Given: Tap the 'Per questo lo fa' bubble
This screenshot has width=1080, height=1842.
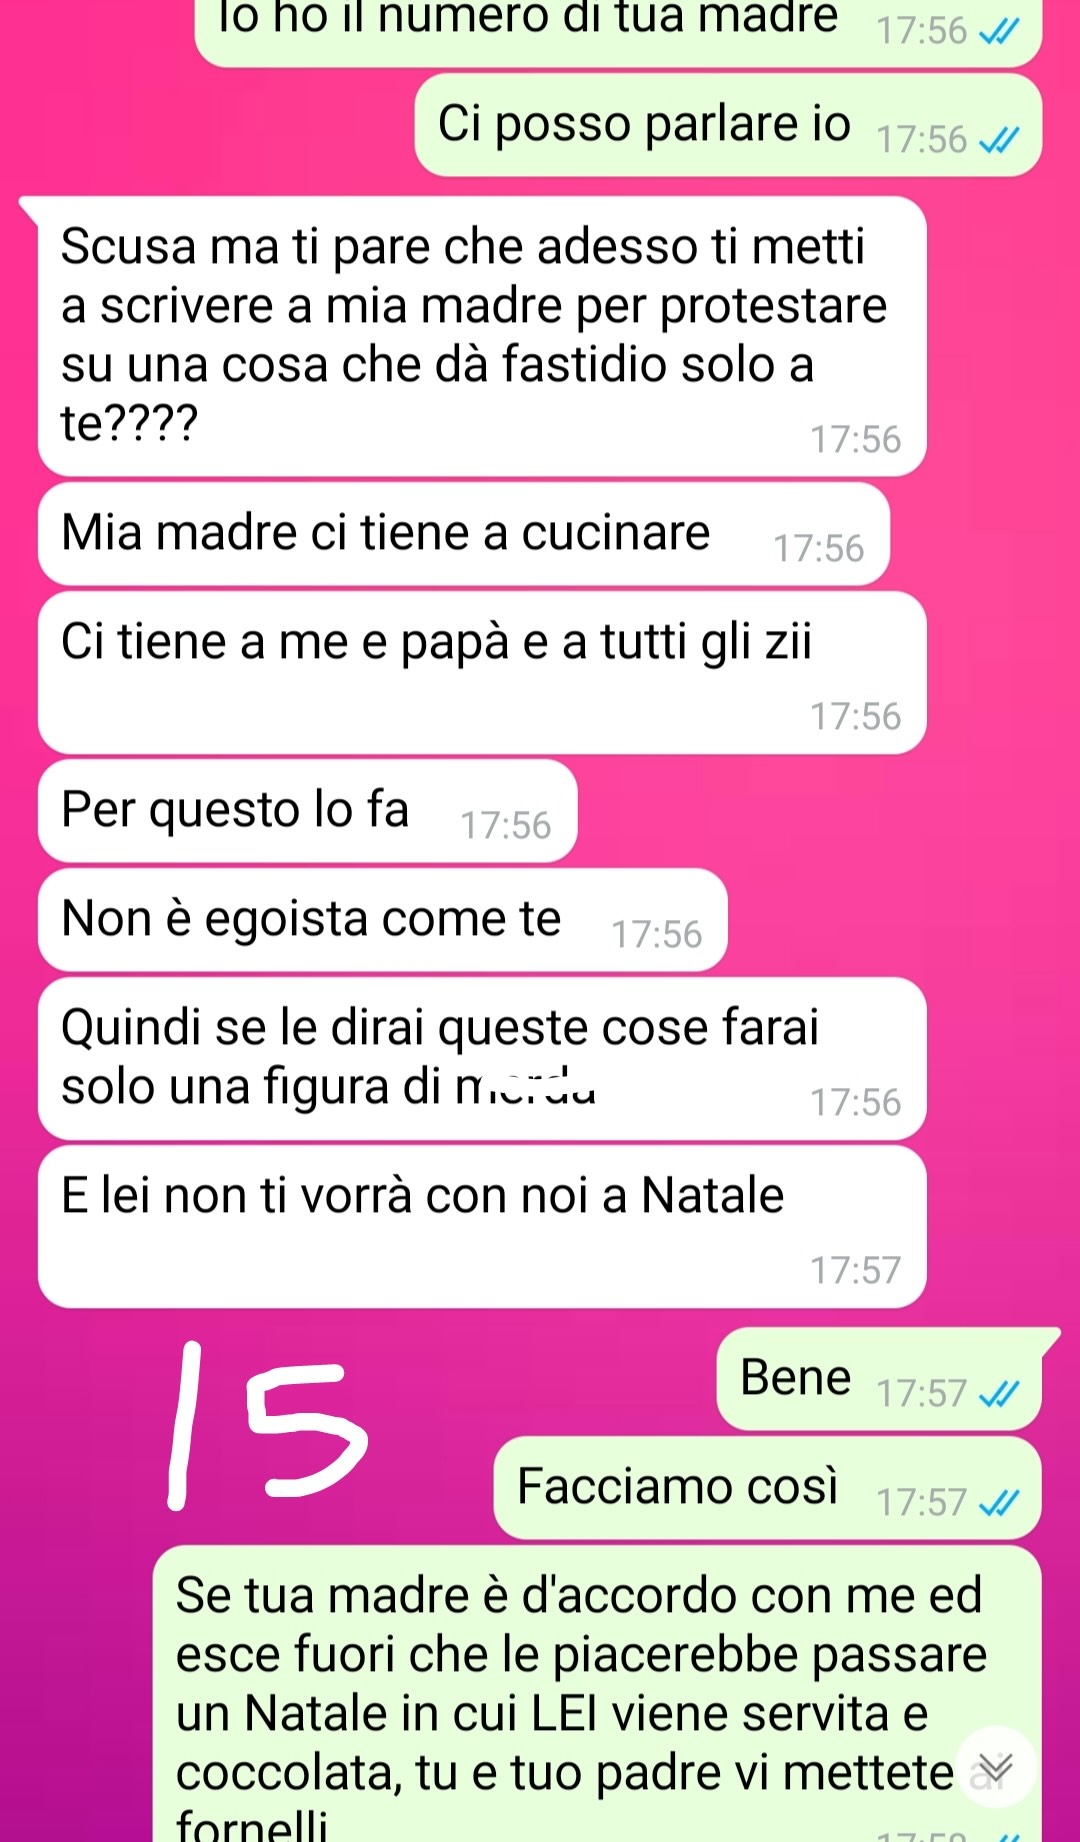Looking at the screenshot, I should coord(308,811).
